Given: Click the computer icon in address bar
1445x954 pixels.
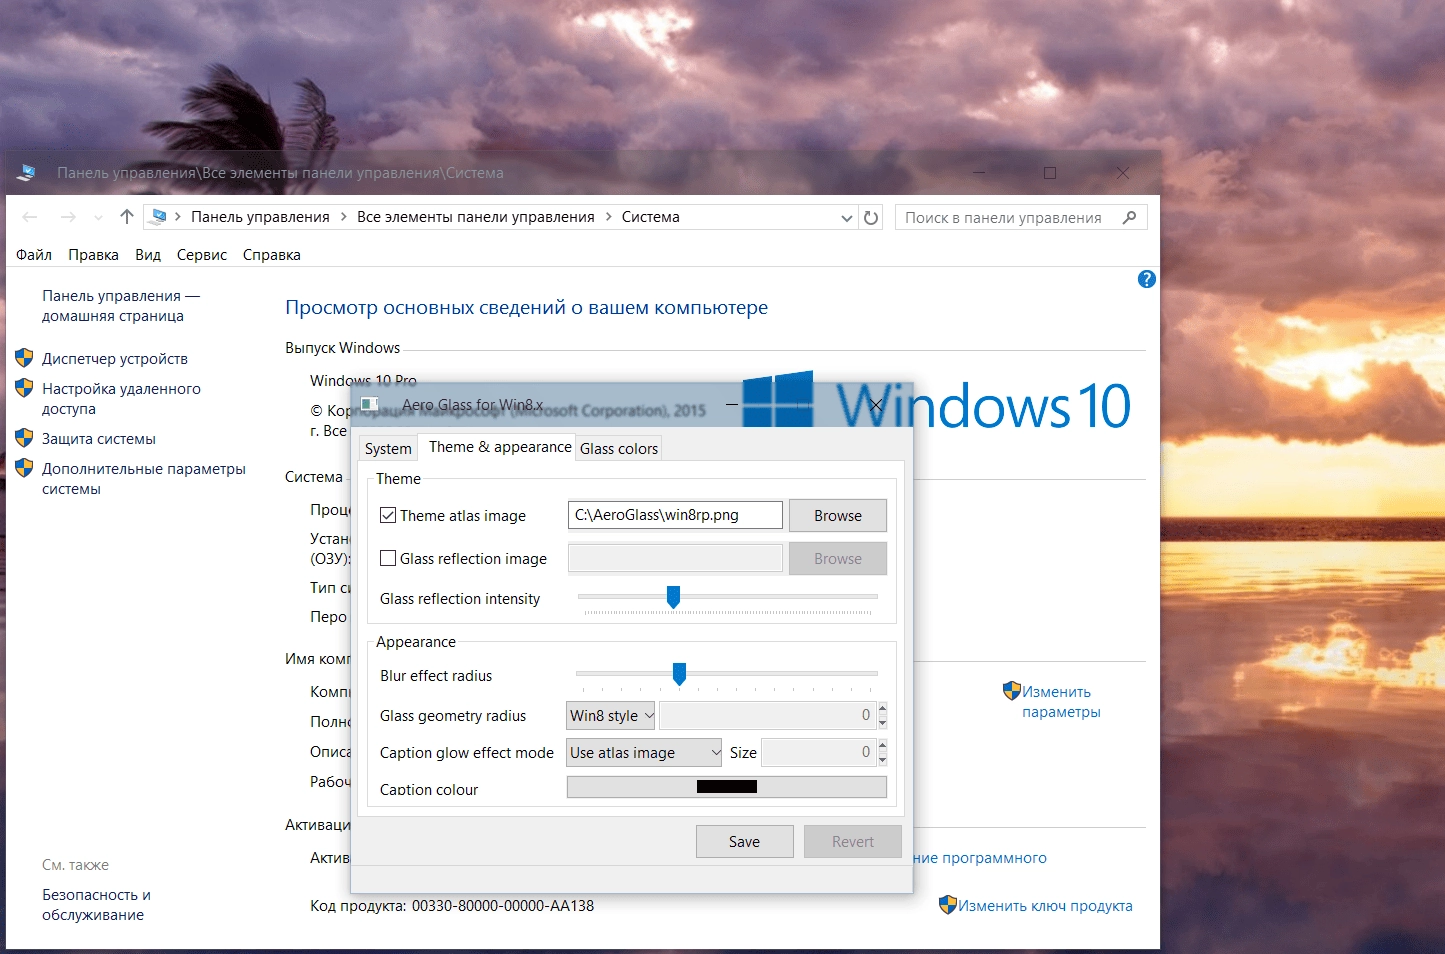Looking at the screenshot, I should (158, 217).
